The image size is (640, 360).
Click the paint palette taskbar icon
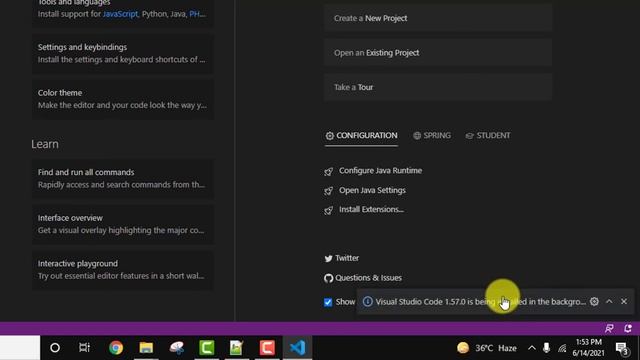tap(176, 348)
